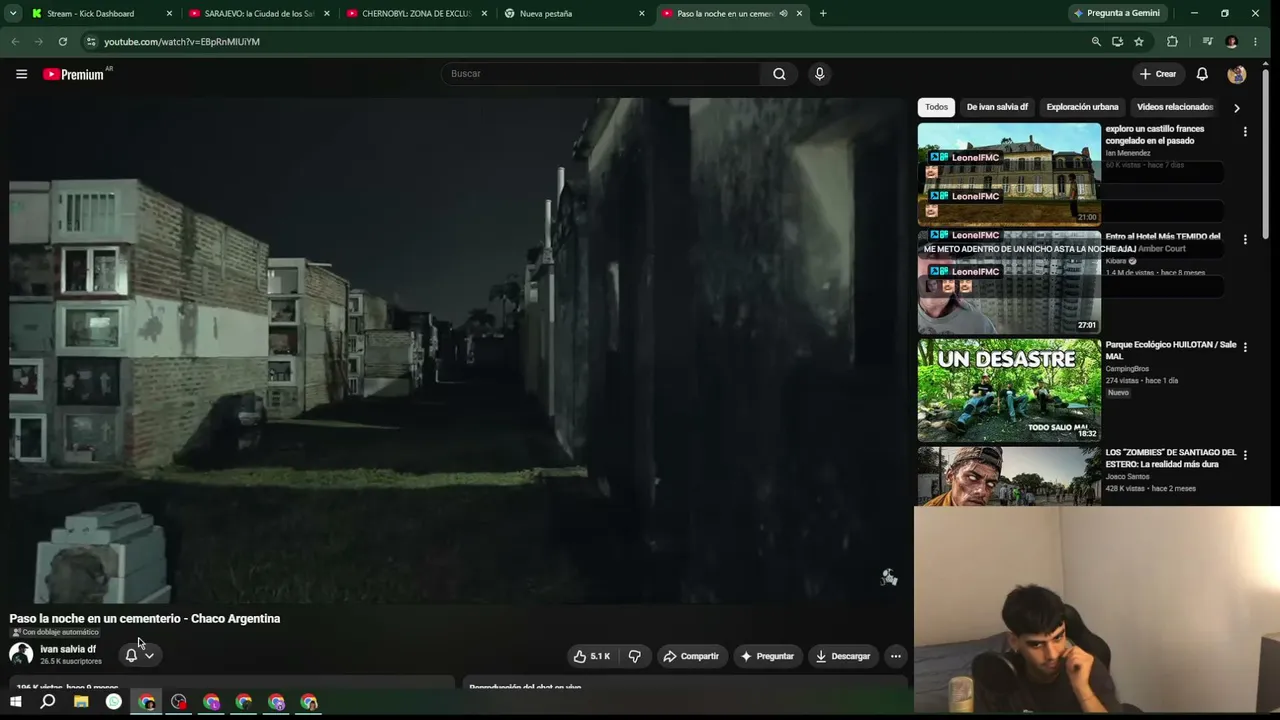Viewport: 1280px width, 720px height.
Task: Open Windows taskbar search
Action: tap(47, 702)
